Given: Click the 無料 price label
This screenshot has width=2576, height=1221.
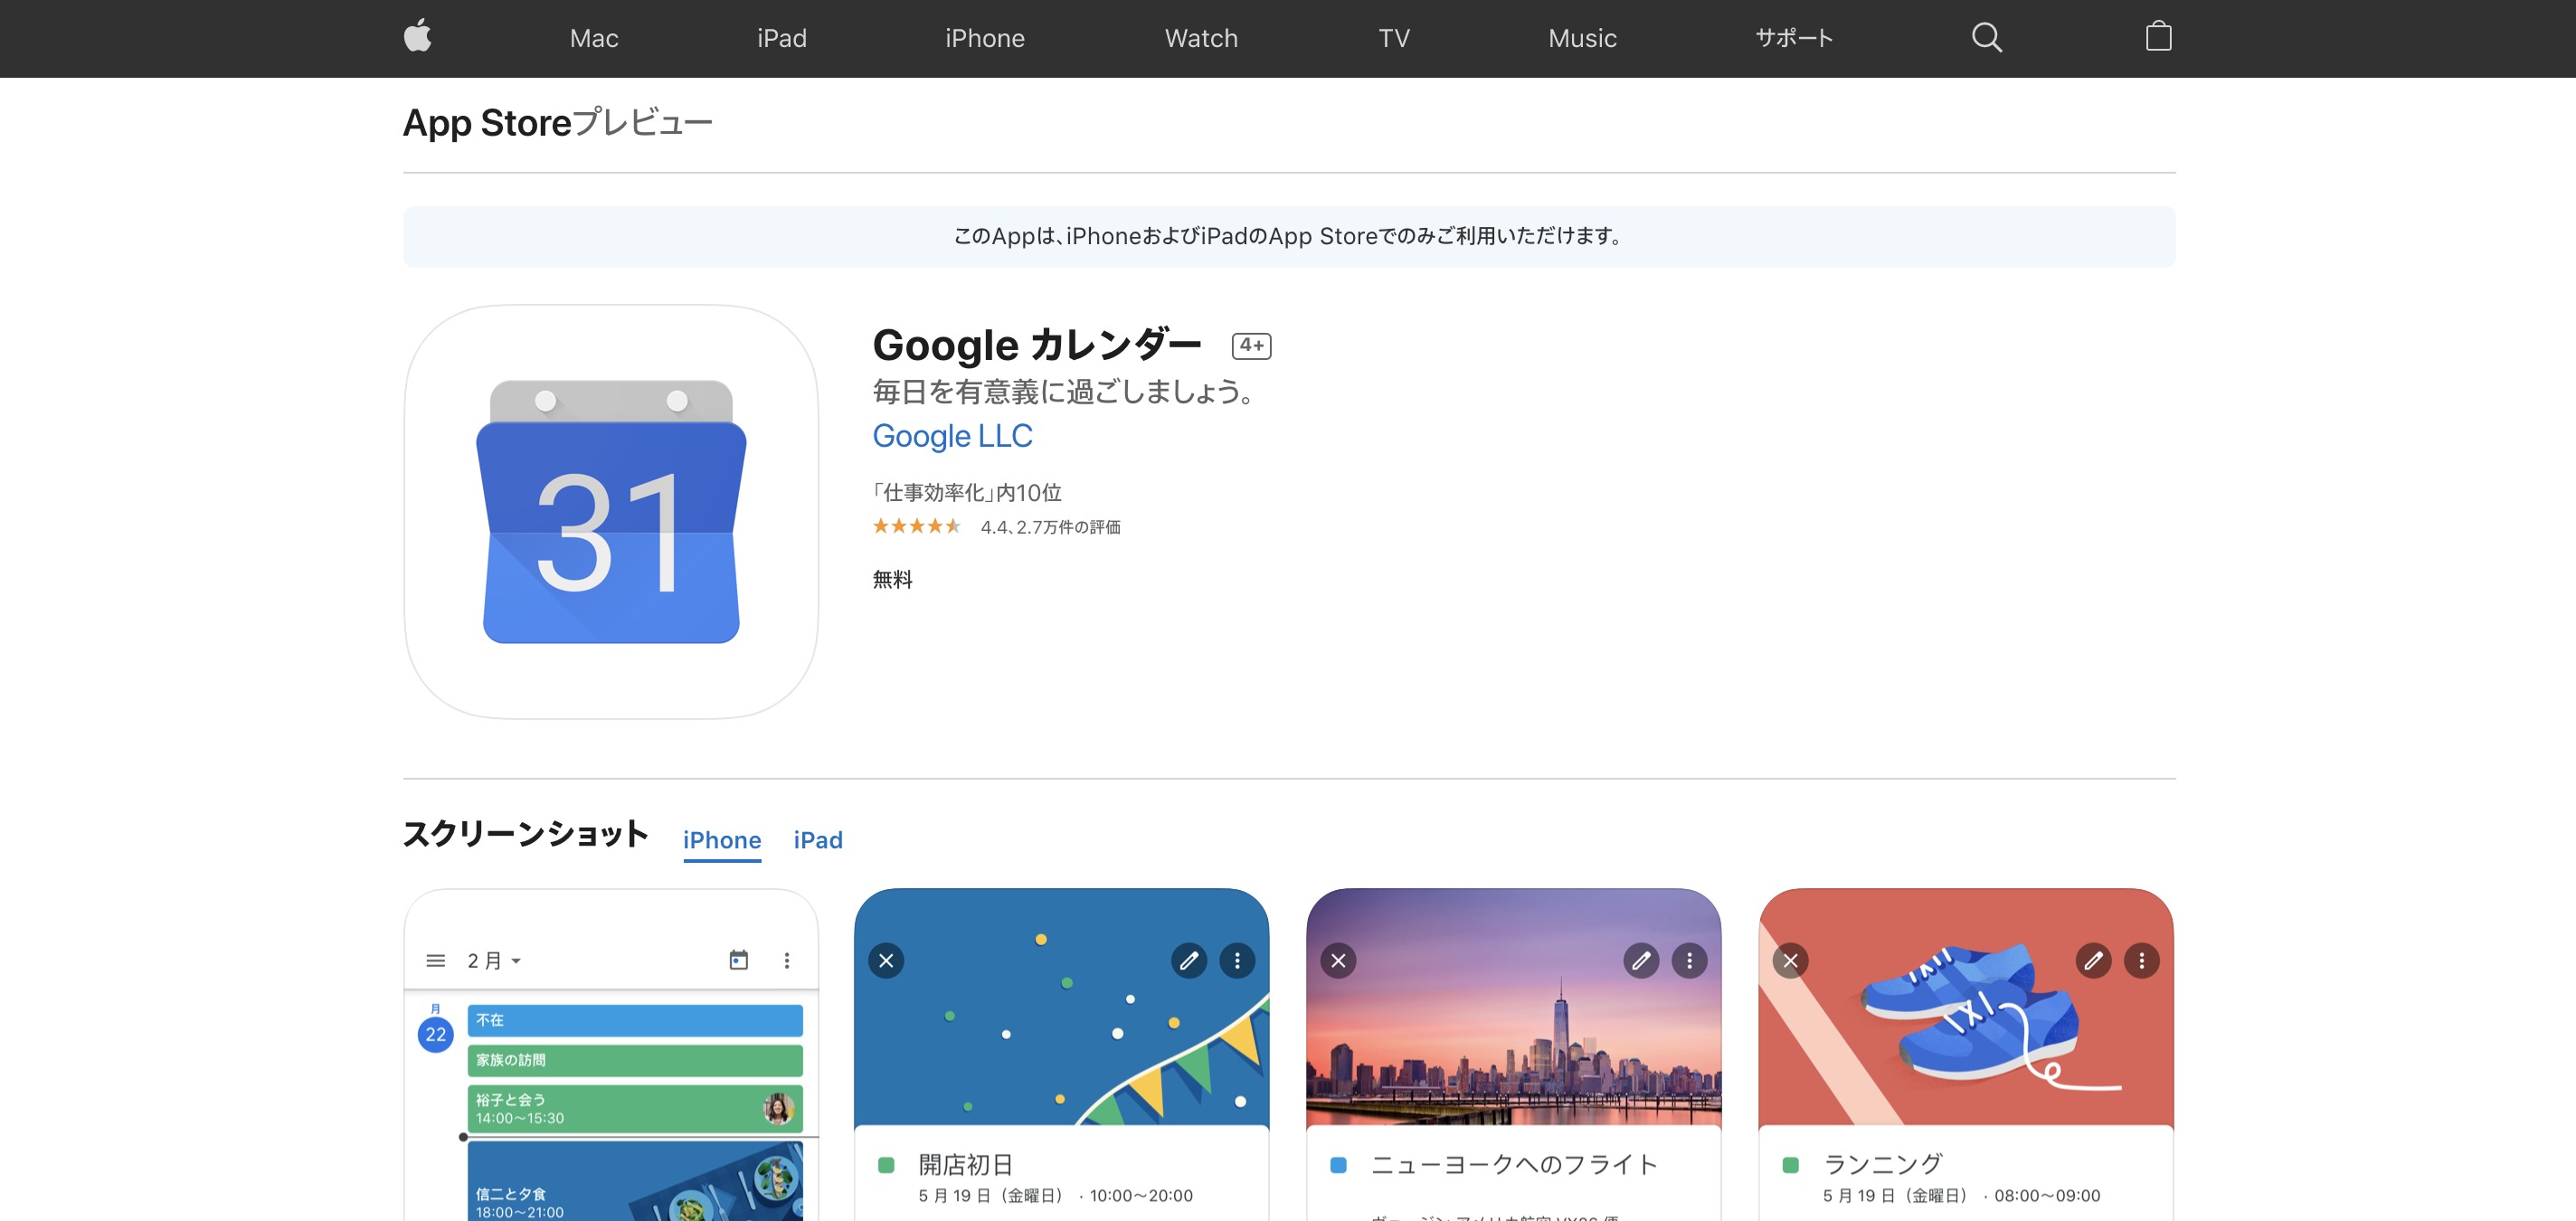Looking at the screenshot, I should [892, 579].
